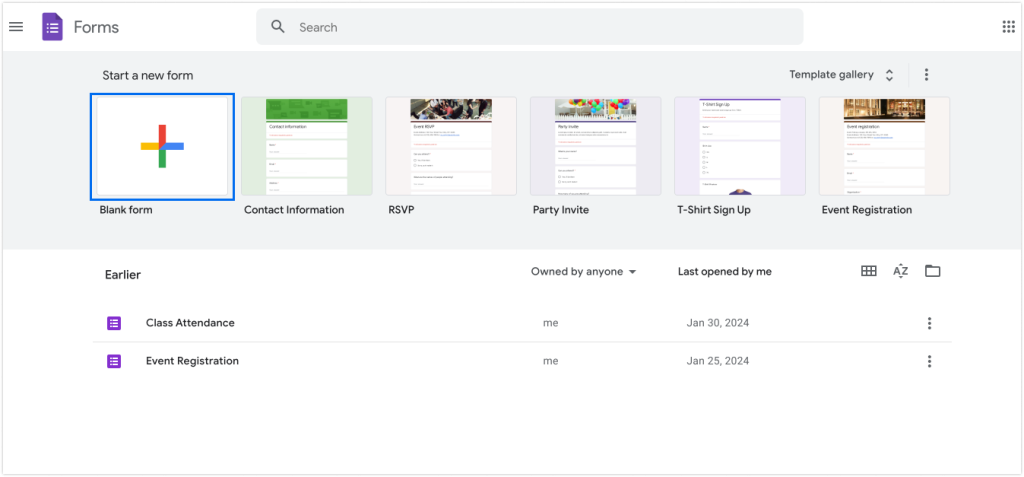Click the Earlier section heading
The image size is (1024, 477).
pos(123,275)
